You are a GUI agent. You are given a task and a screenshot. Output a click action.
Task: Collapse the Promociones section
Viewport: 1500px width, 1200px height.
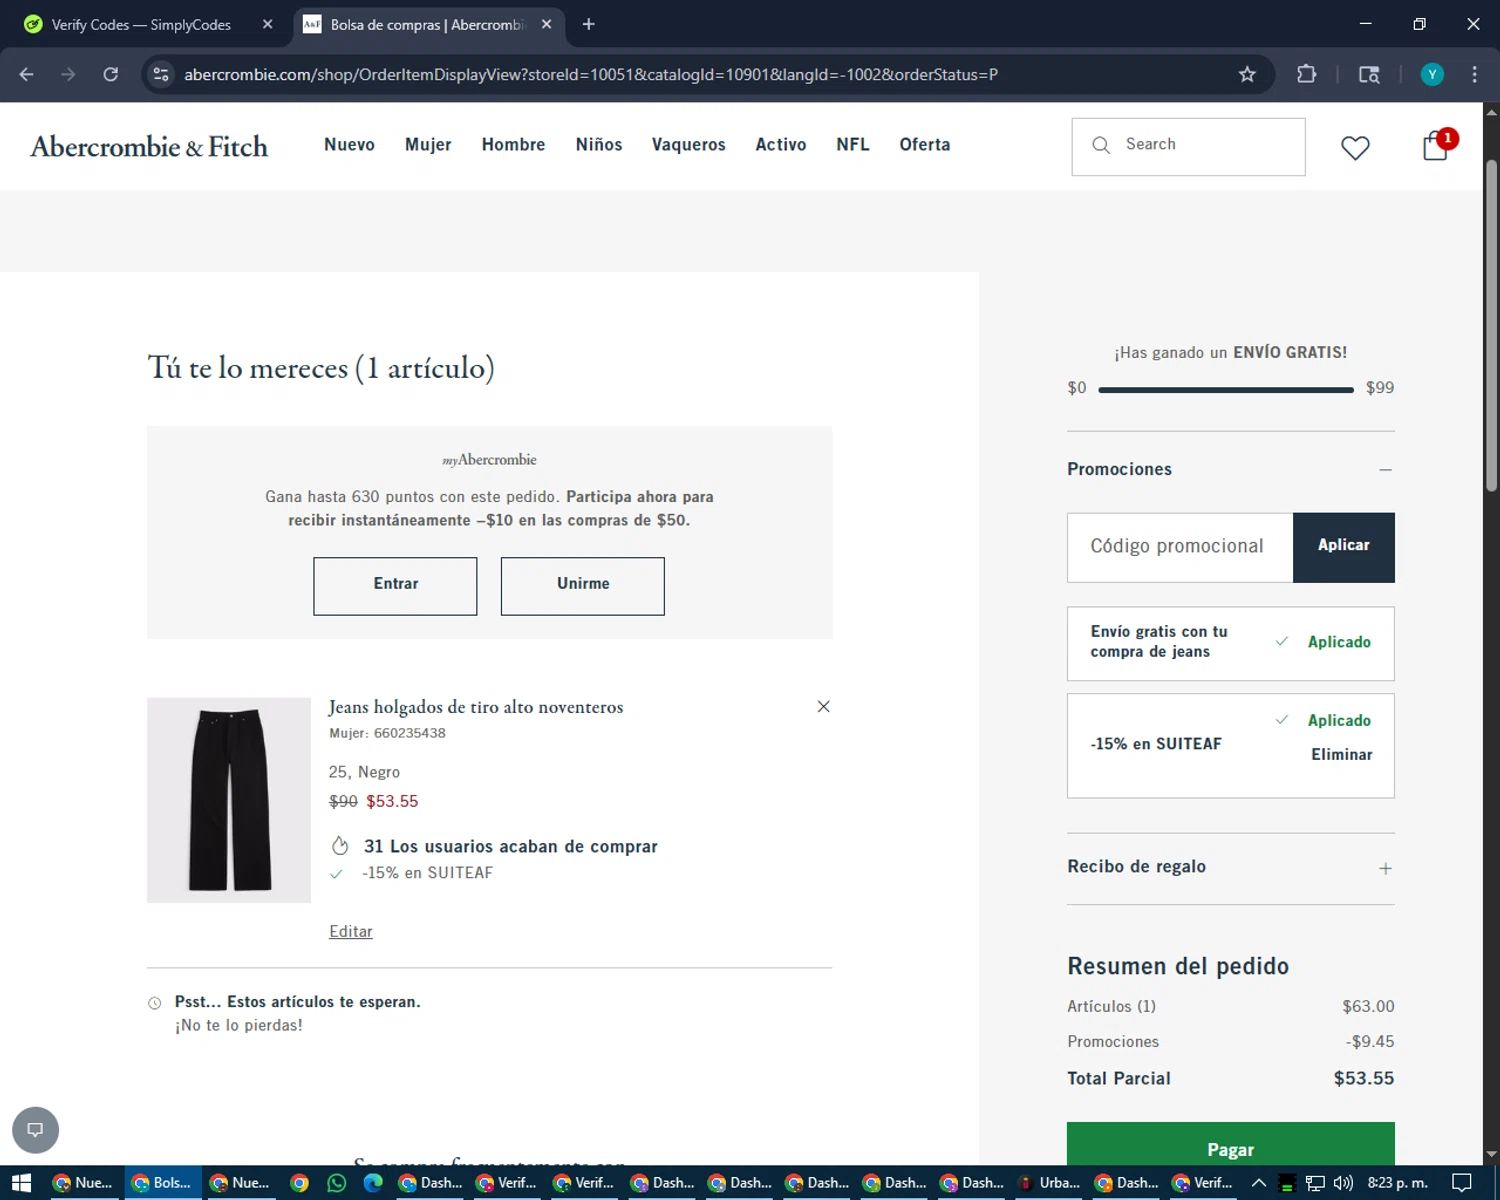[x=1385, y=469]
